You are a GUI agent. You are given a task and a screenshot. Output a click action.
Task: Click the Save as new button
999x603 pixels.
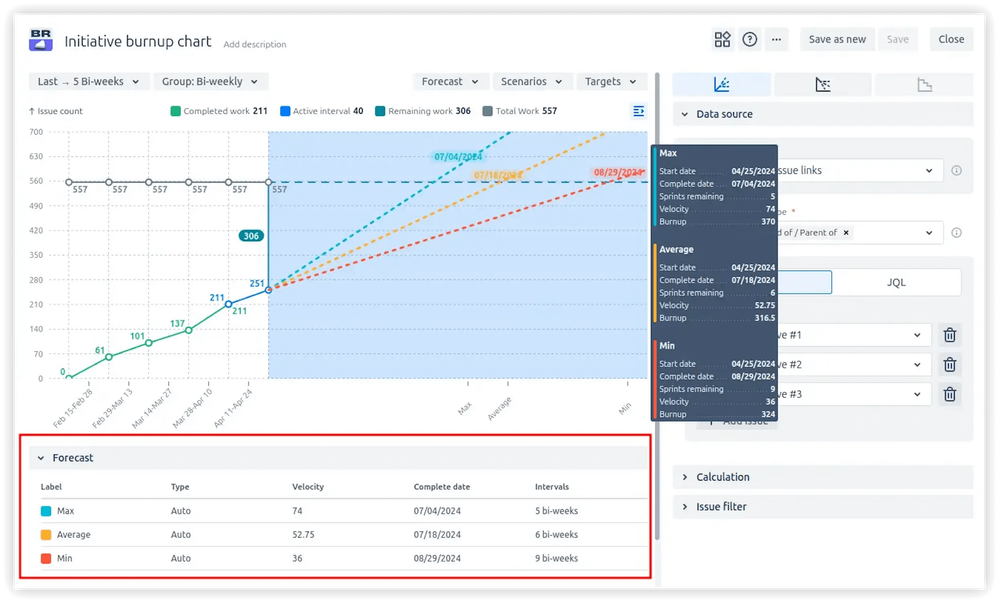point(837,39)
